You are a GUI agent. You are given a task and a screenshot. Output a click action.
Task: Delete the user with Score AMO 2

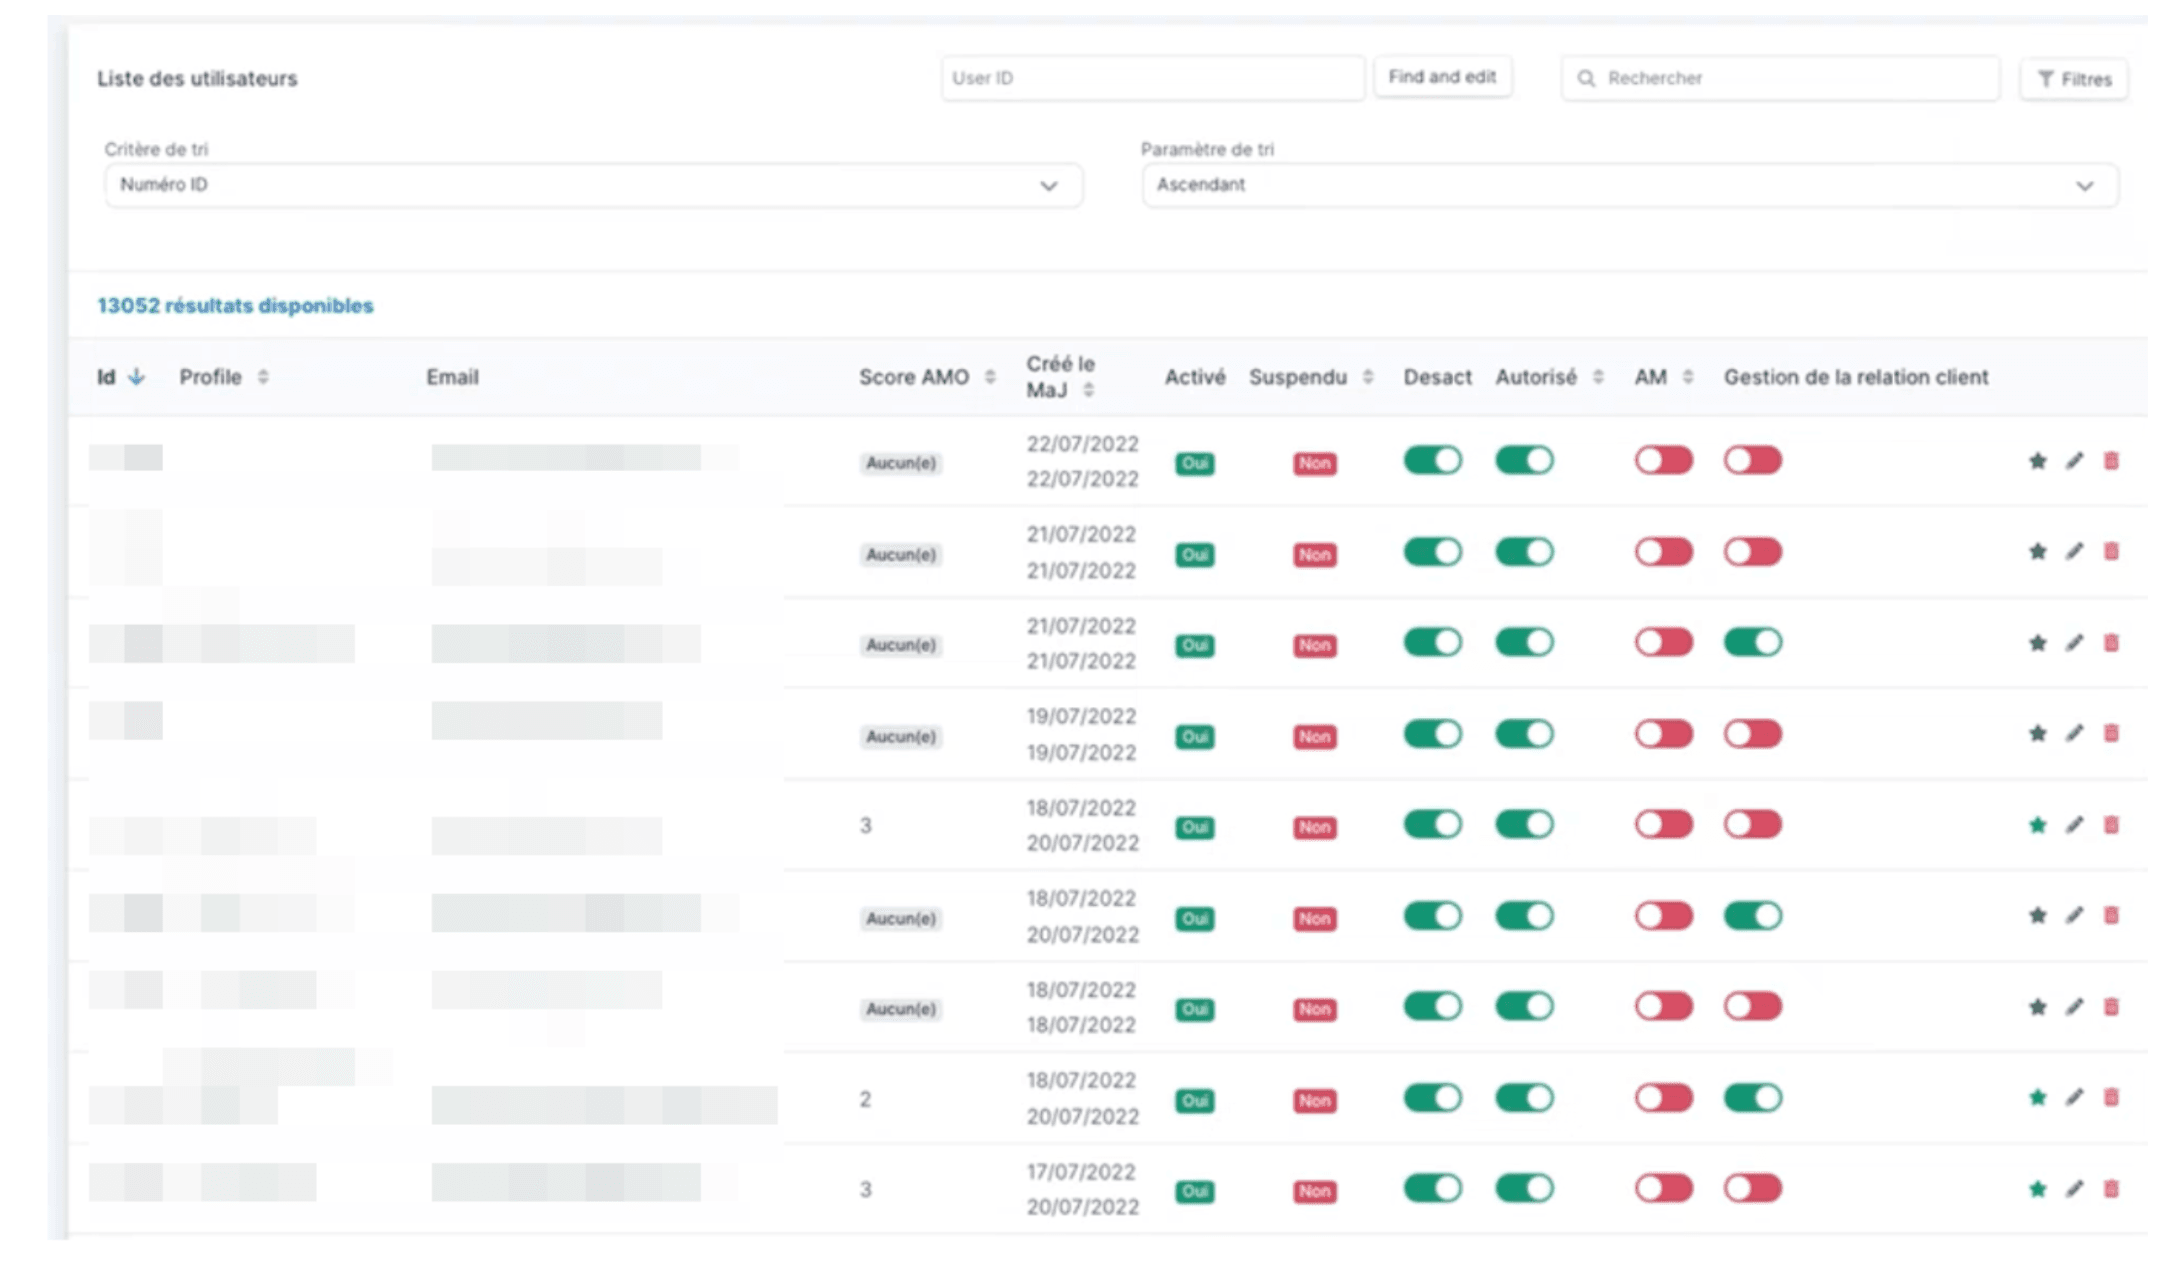2111,1098
